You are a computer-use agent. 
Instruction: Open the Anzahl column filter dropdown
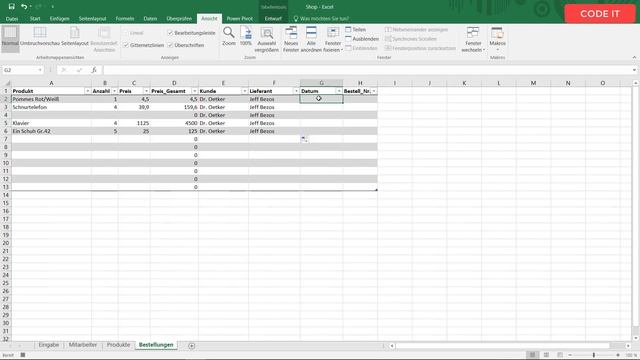pyautogui.click(x=114, y=91)
